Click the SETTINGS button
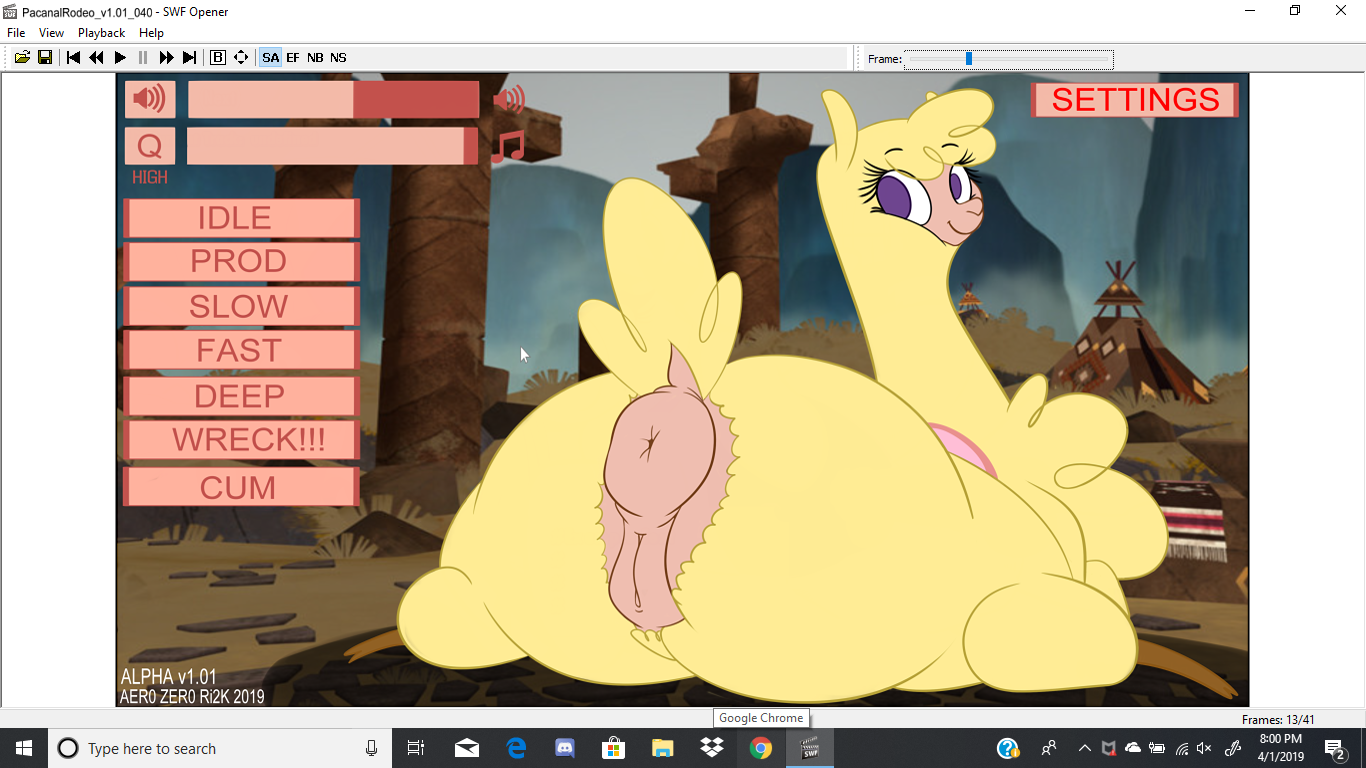 pos(1135,100)
